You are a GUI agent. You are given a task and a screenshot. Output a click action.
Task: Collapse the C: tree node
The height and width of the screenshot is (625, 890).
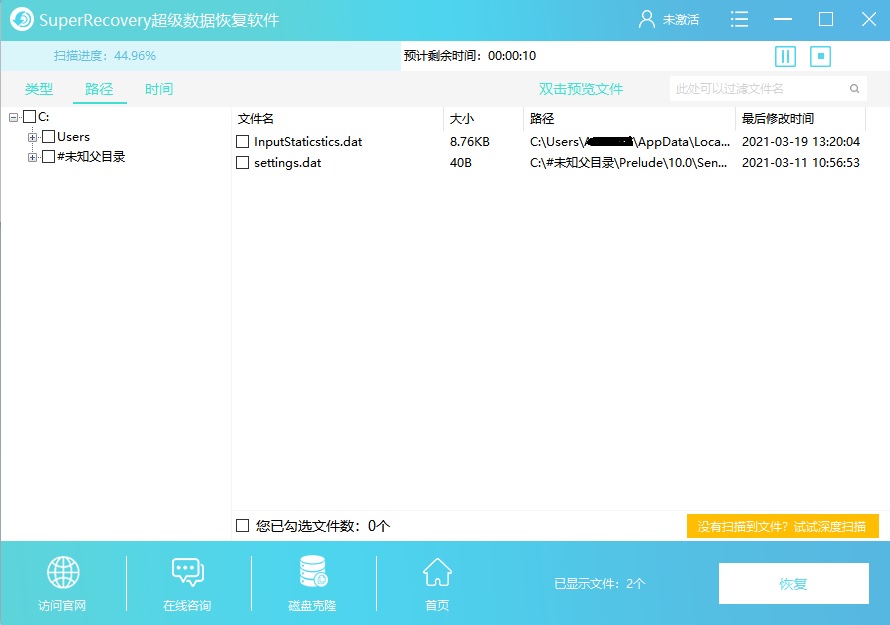click(x=14, y=118)
